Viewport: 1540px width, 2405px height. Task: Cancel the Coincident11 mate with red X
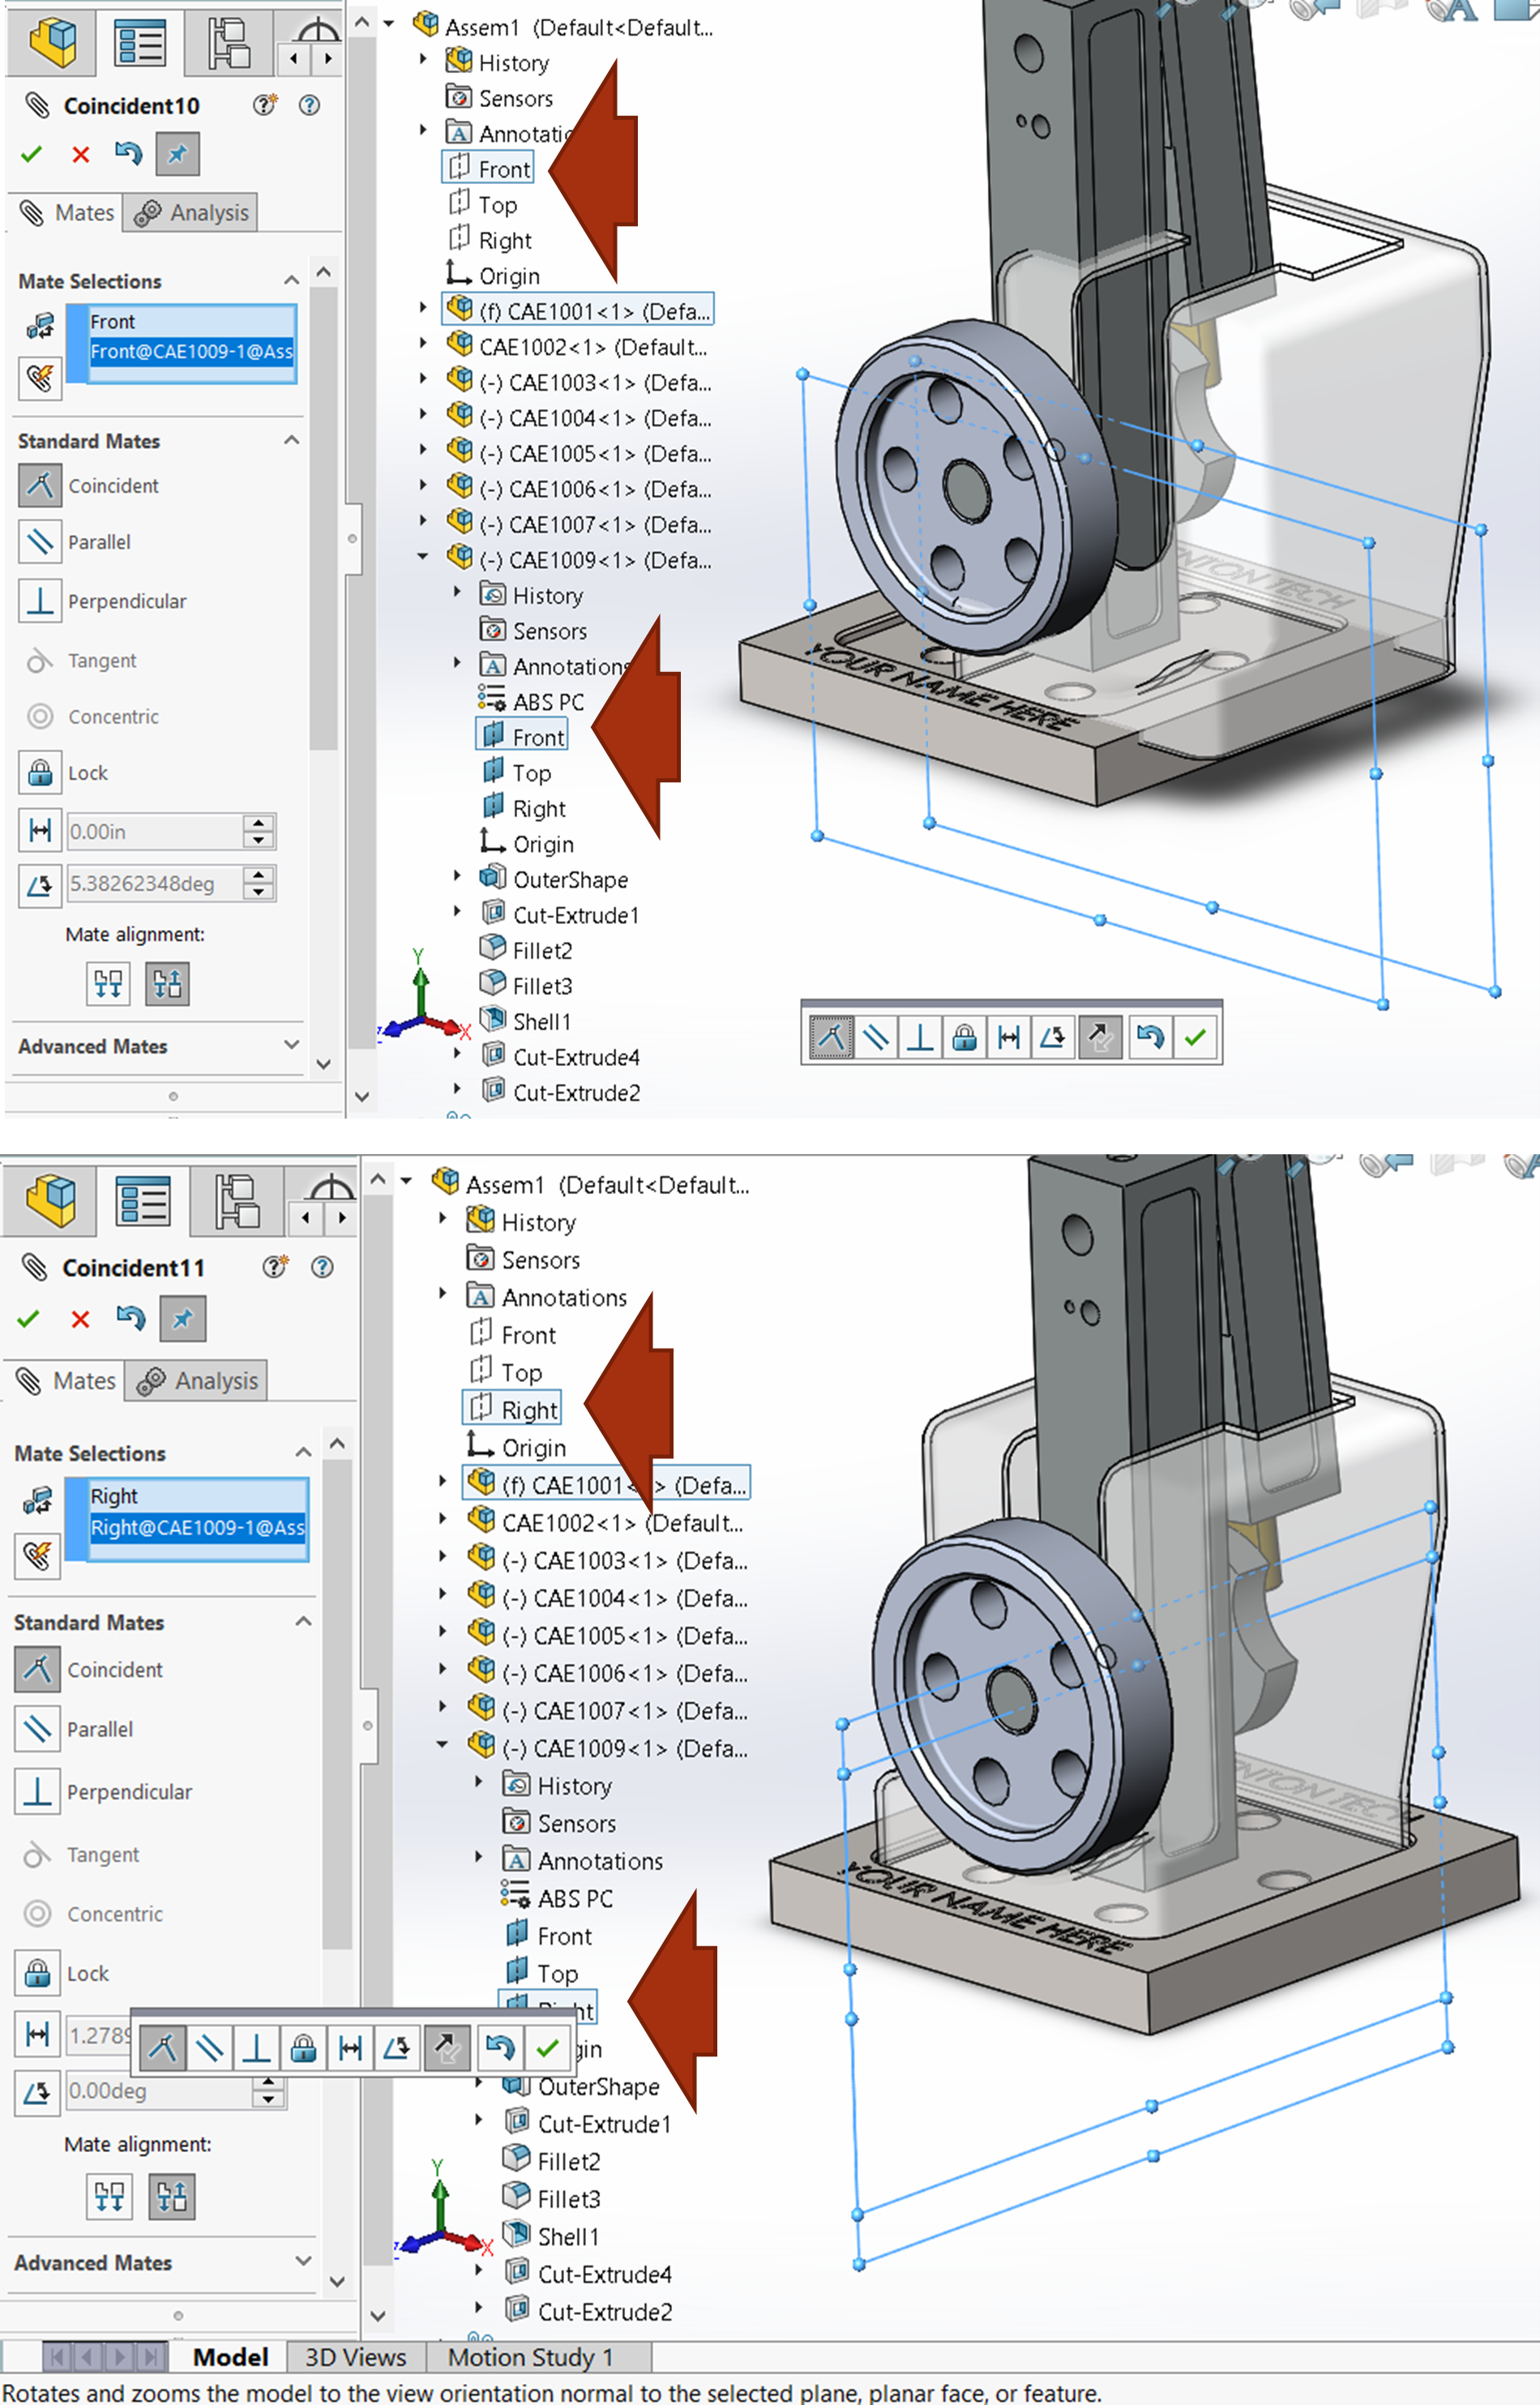80,1319
